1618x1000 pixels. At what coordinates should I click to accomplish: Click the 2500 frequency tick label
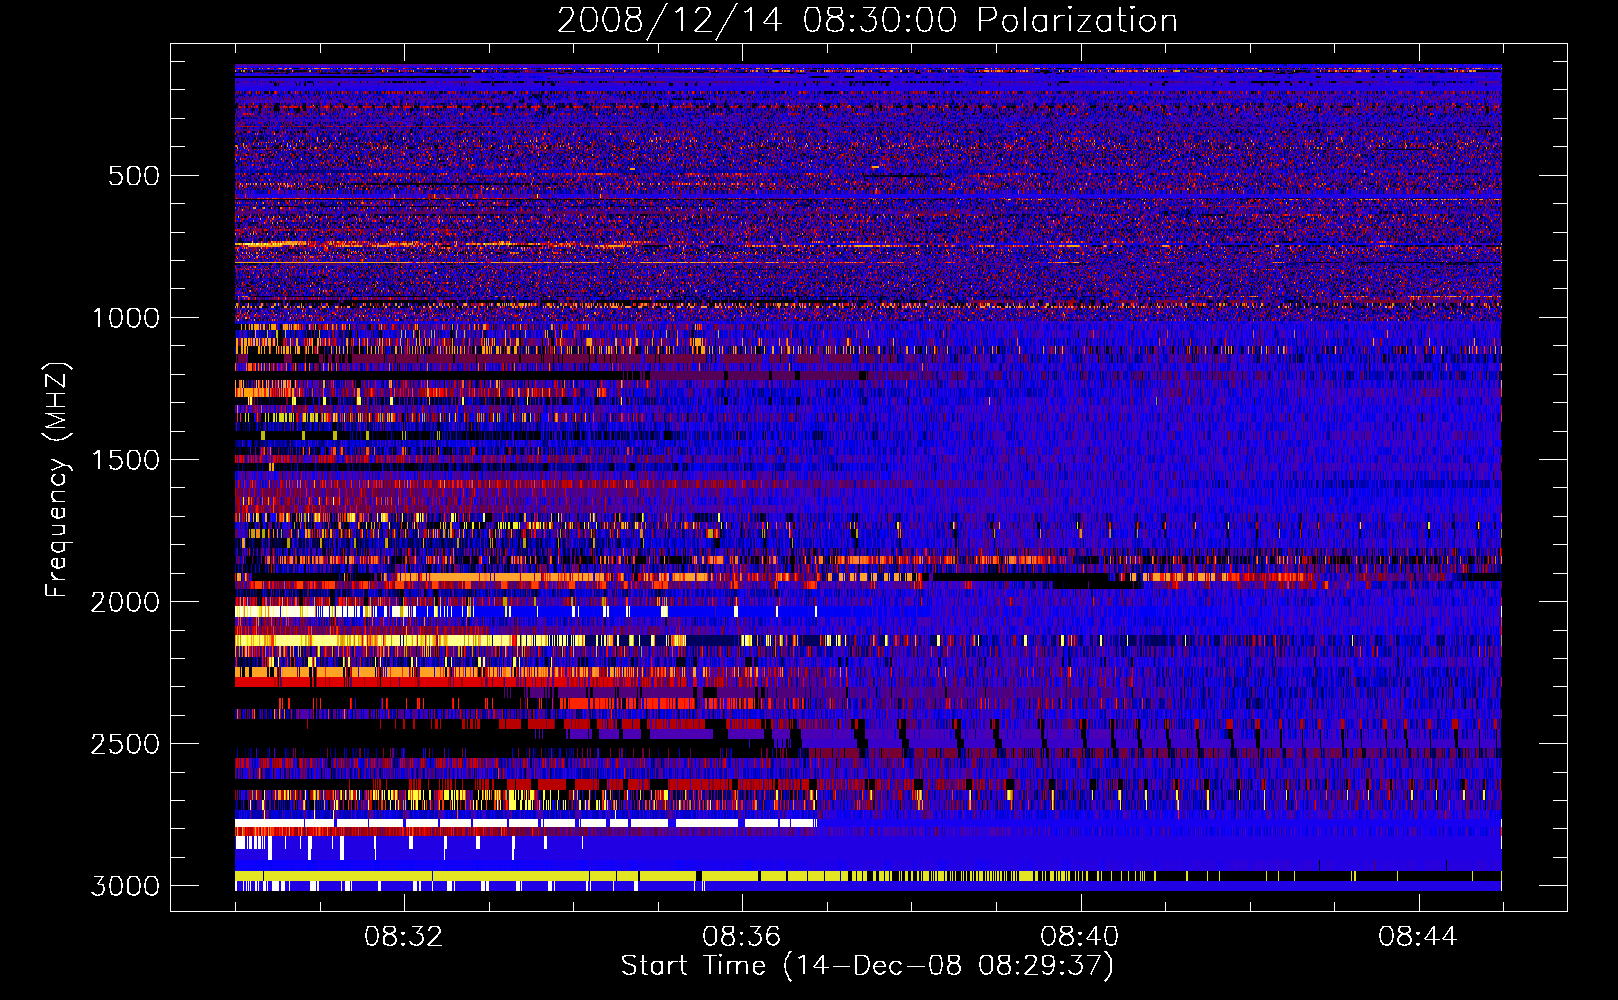tap(125, 744)
